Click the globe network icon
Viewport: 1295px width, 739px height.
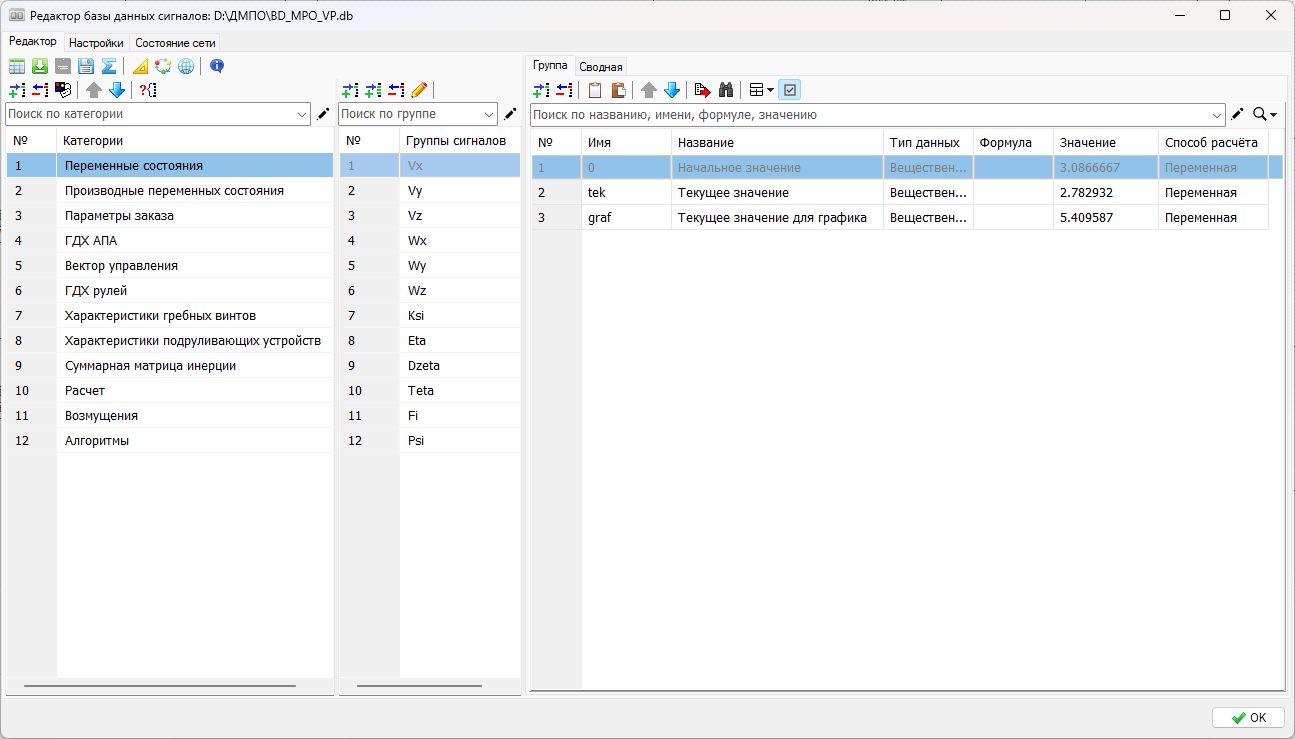click(x=186, y=67)
